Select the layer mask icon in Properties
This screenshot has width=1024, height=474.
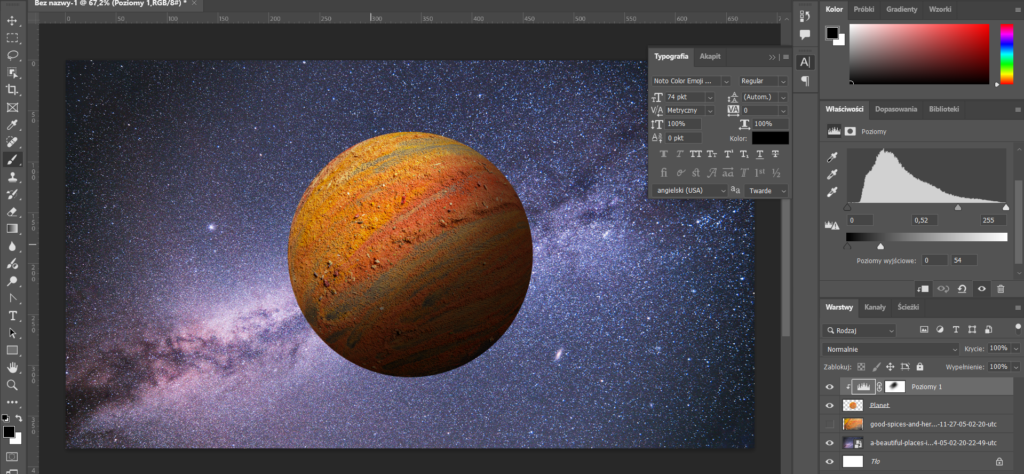point(850,131)
